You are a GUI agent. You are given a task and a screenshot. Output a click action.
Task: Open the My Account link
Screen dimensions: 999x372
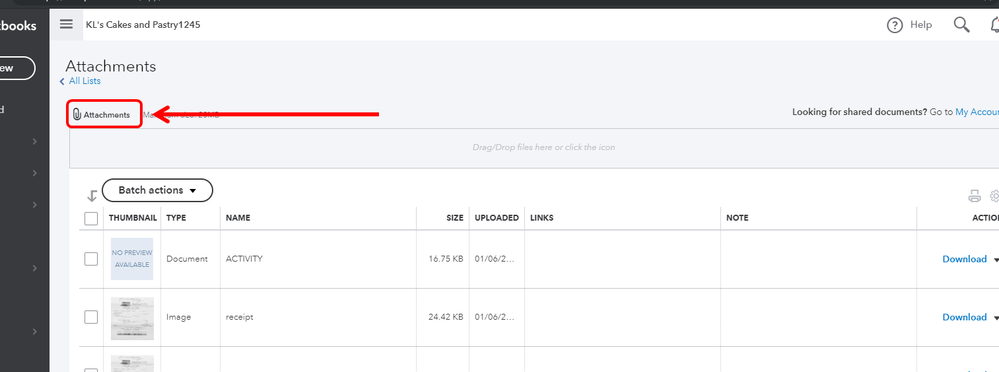tap(977, 112)
